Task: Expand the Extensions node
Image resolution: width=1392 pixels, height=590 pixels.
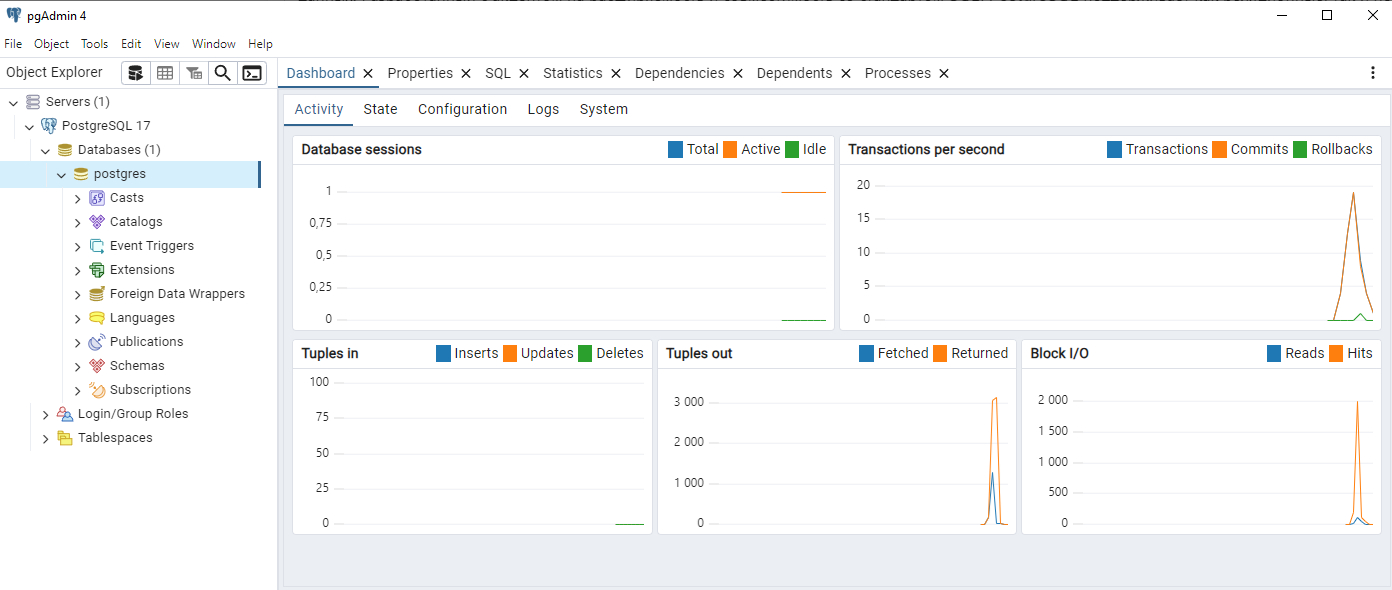Action: point(78,271)
